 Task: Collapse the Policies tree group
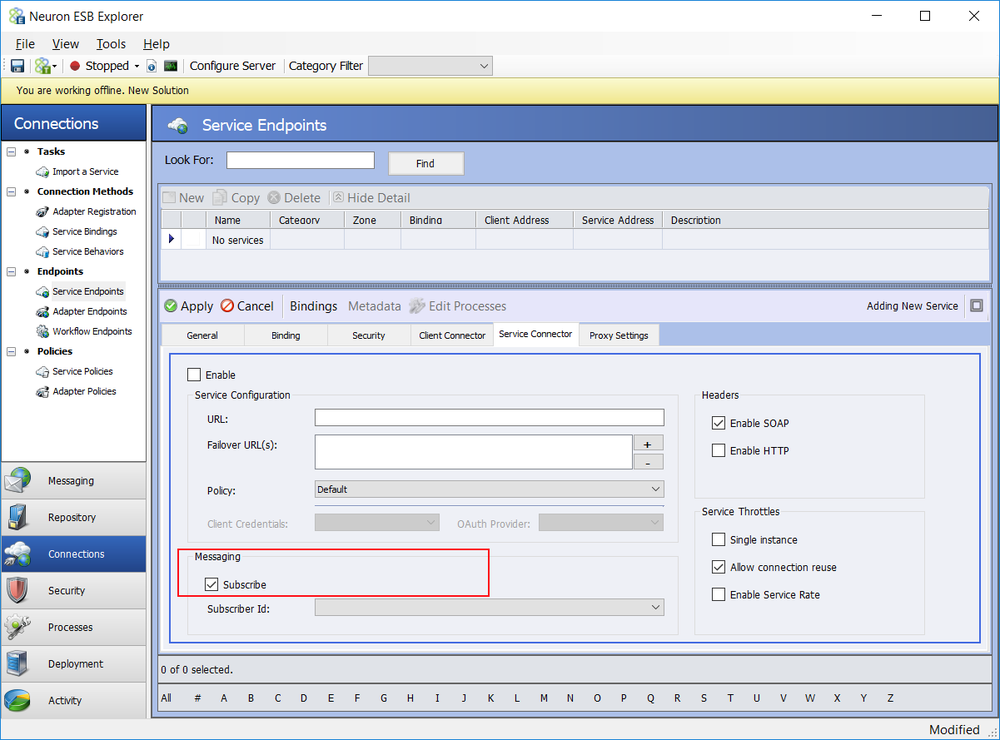[11, 352]
